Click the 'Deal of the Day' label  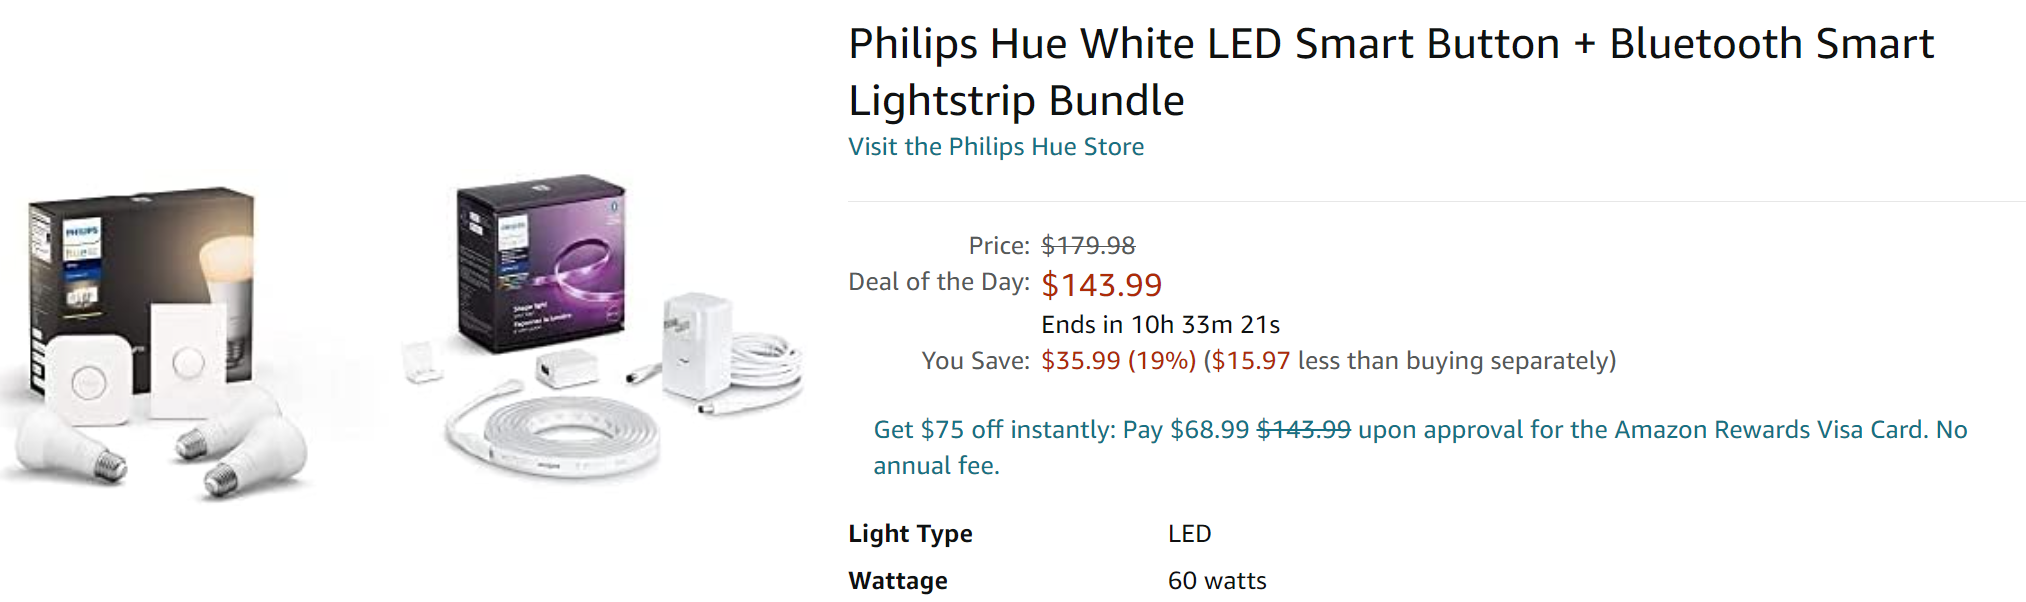pyautogui.click(x=939, y=282)
